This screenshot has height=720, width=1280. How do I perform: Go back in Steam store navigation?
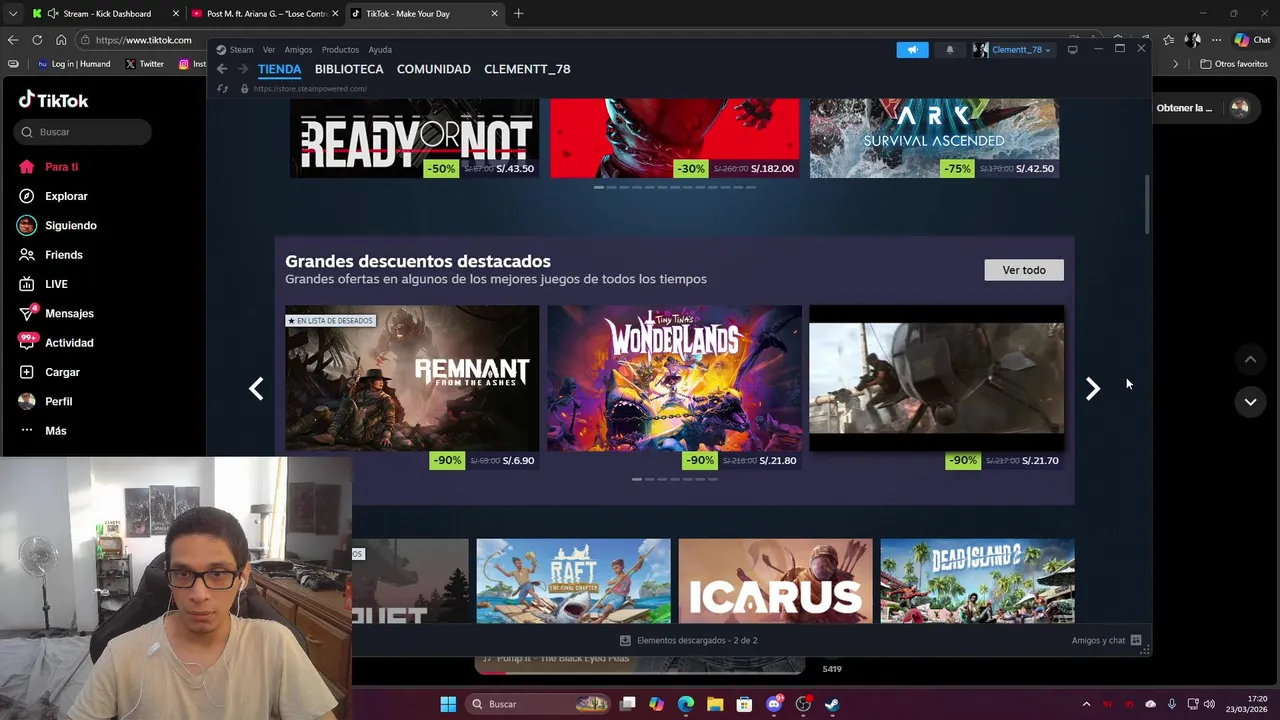222,69
